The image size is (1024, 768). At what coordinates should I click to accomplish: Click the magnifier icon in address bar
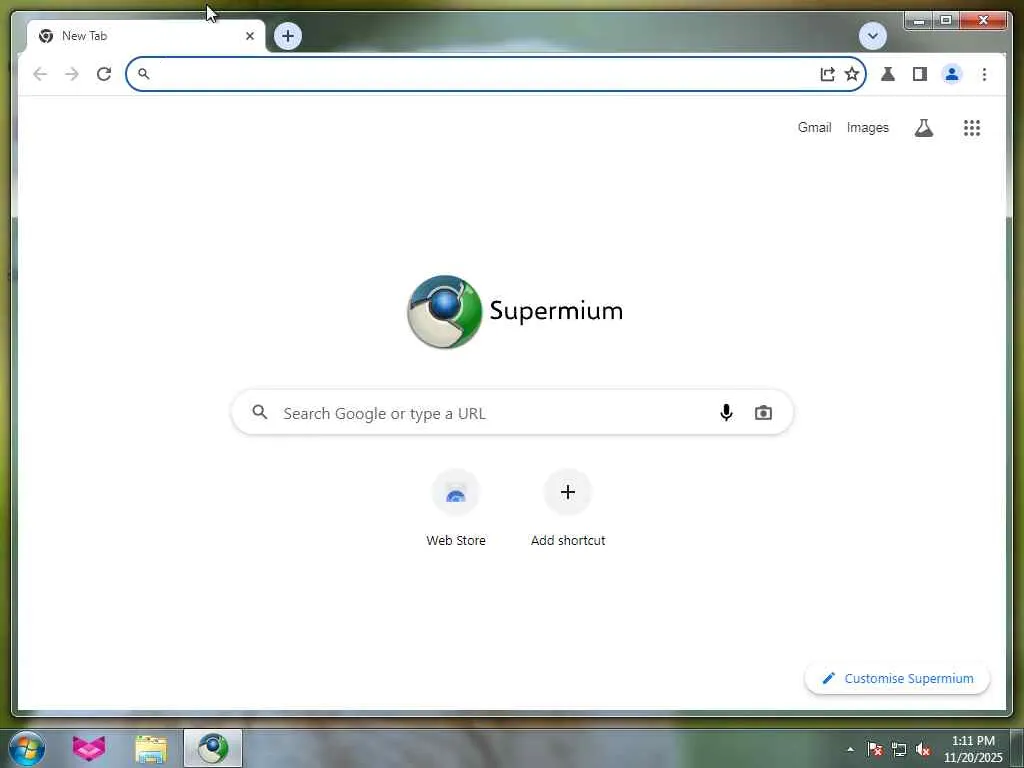coord(144,74)
